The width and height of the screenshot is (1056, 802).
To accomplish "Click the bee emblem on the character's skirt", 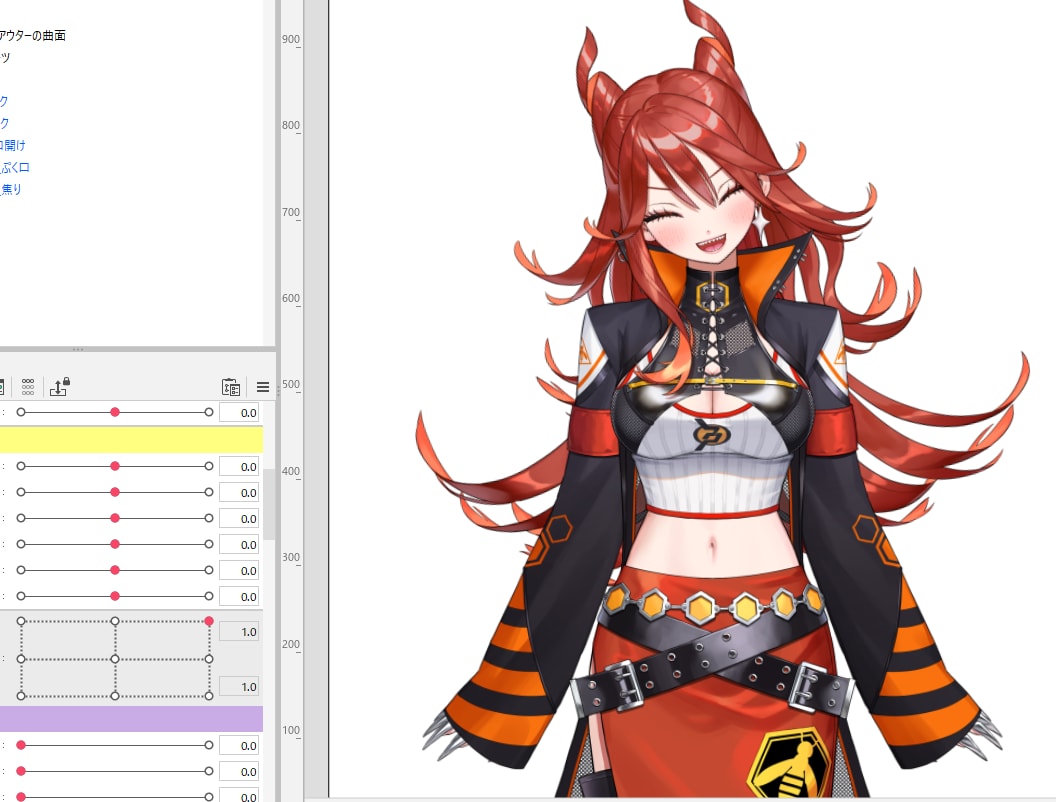I will pyautogui.click(x=789, y=763).
